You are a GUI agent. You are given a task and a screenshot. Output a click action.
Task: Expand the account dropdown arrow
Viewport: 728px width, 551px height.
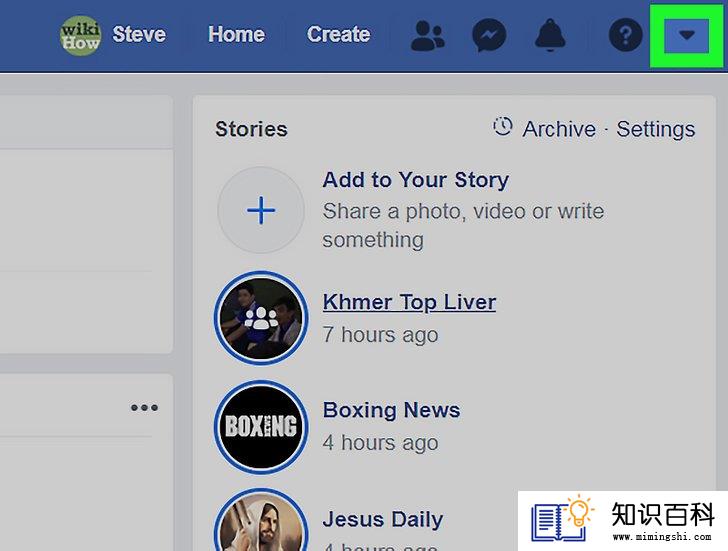point(686,35)
